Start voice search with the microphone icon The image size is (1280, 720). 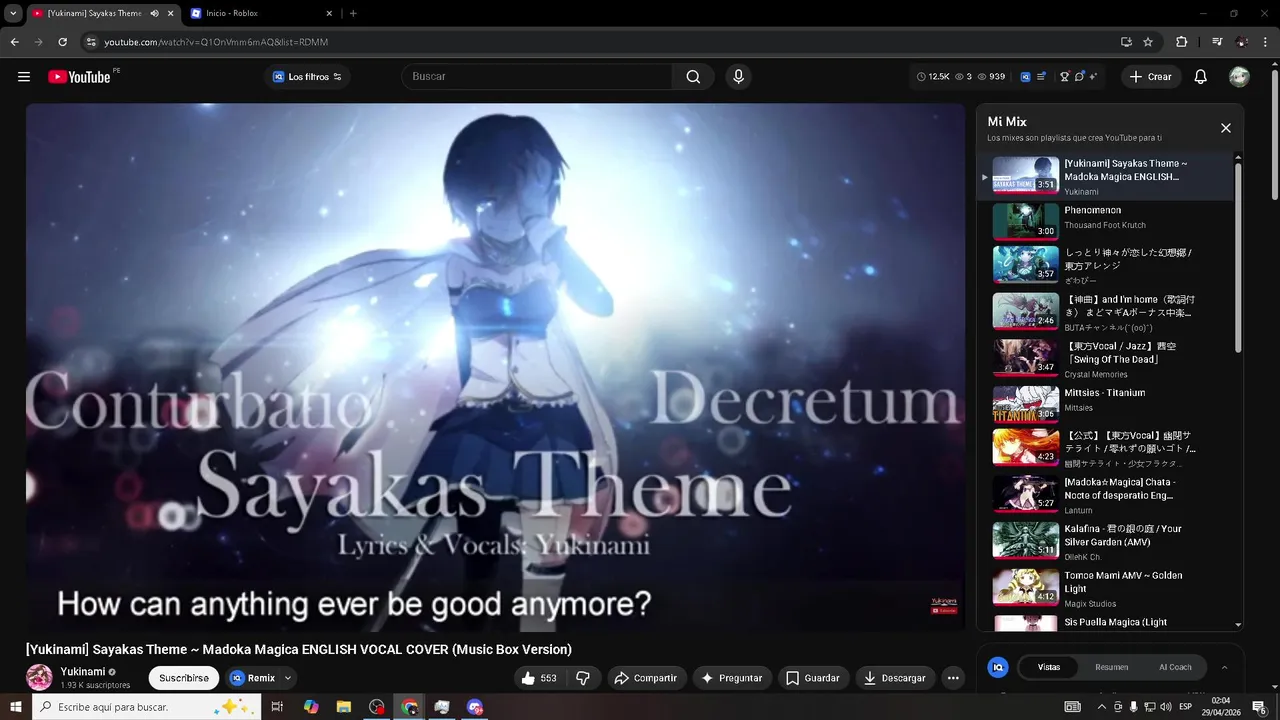click(x=738, y=77)
